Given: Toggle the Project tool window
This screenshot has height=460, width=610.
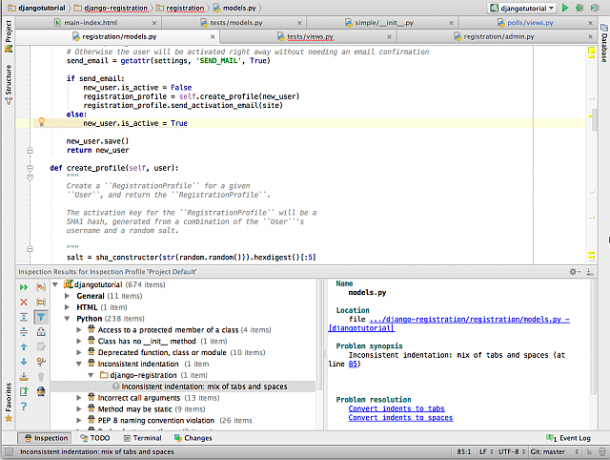Looking at the screenshot, I should click(x=8, y=36).
